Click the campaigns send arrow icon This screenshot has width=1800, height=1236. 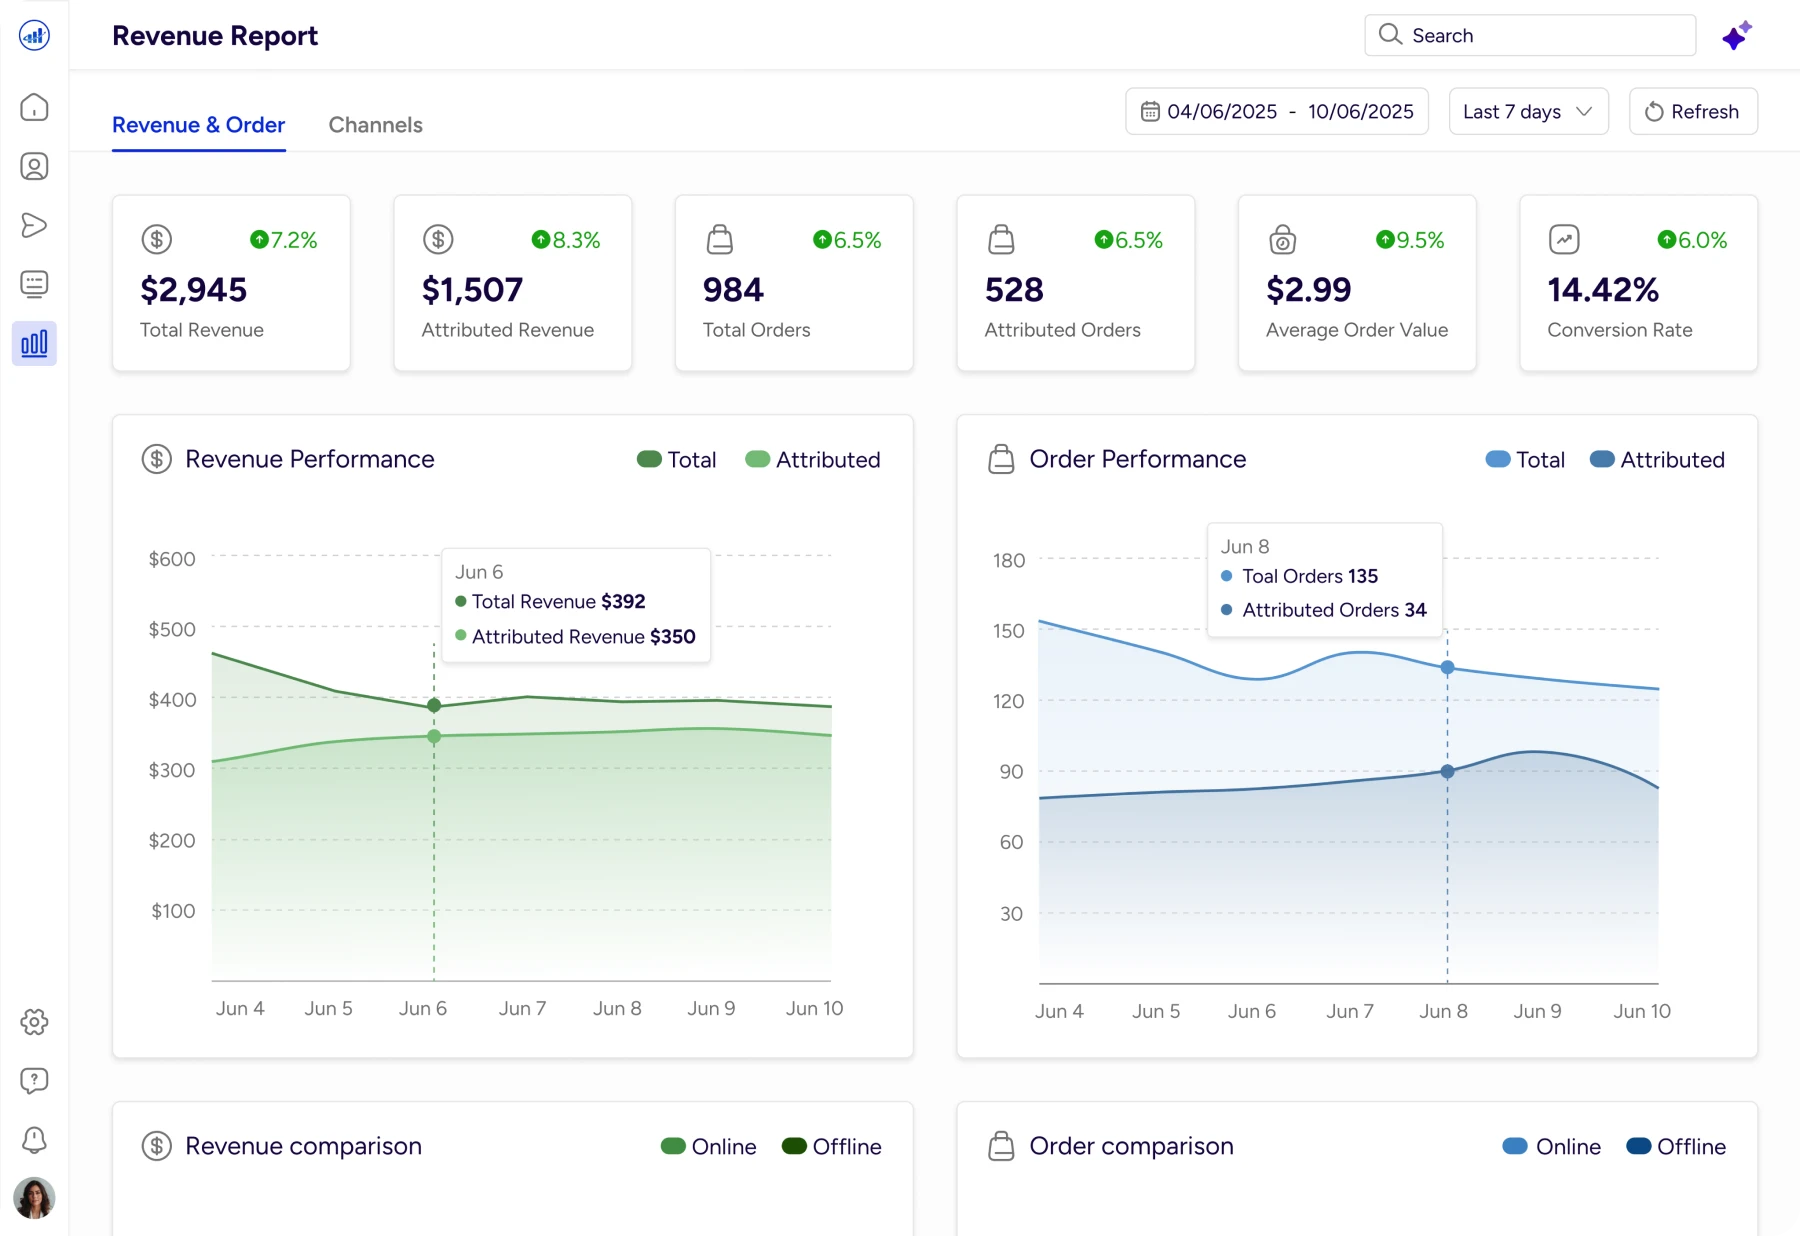[34, 225]
